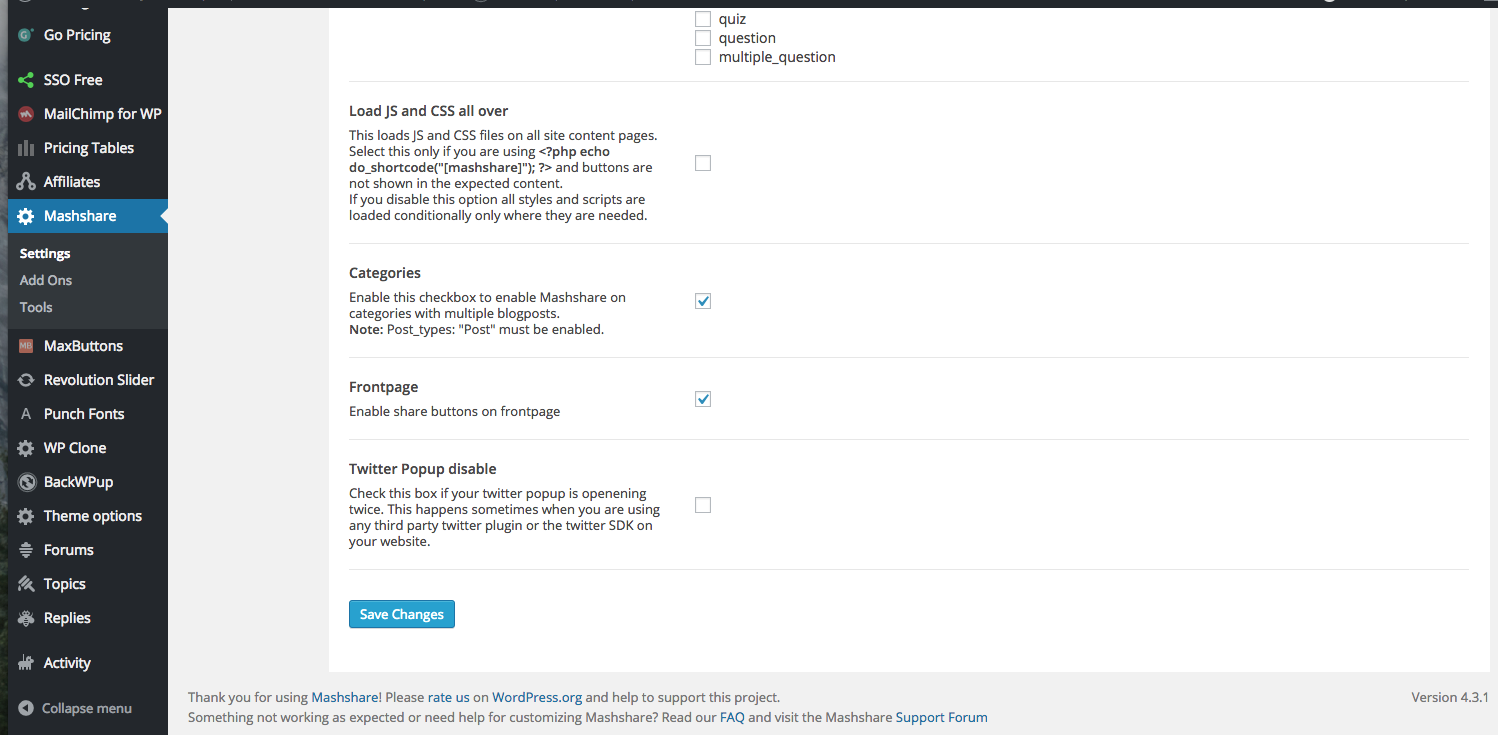Click the MailChimp for WP icon
Image resolution: width=1498 pixels, height=735 pixels.
pos(26,114)
